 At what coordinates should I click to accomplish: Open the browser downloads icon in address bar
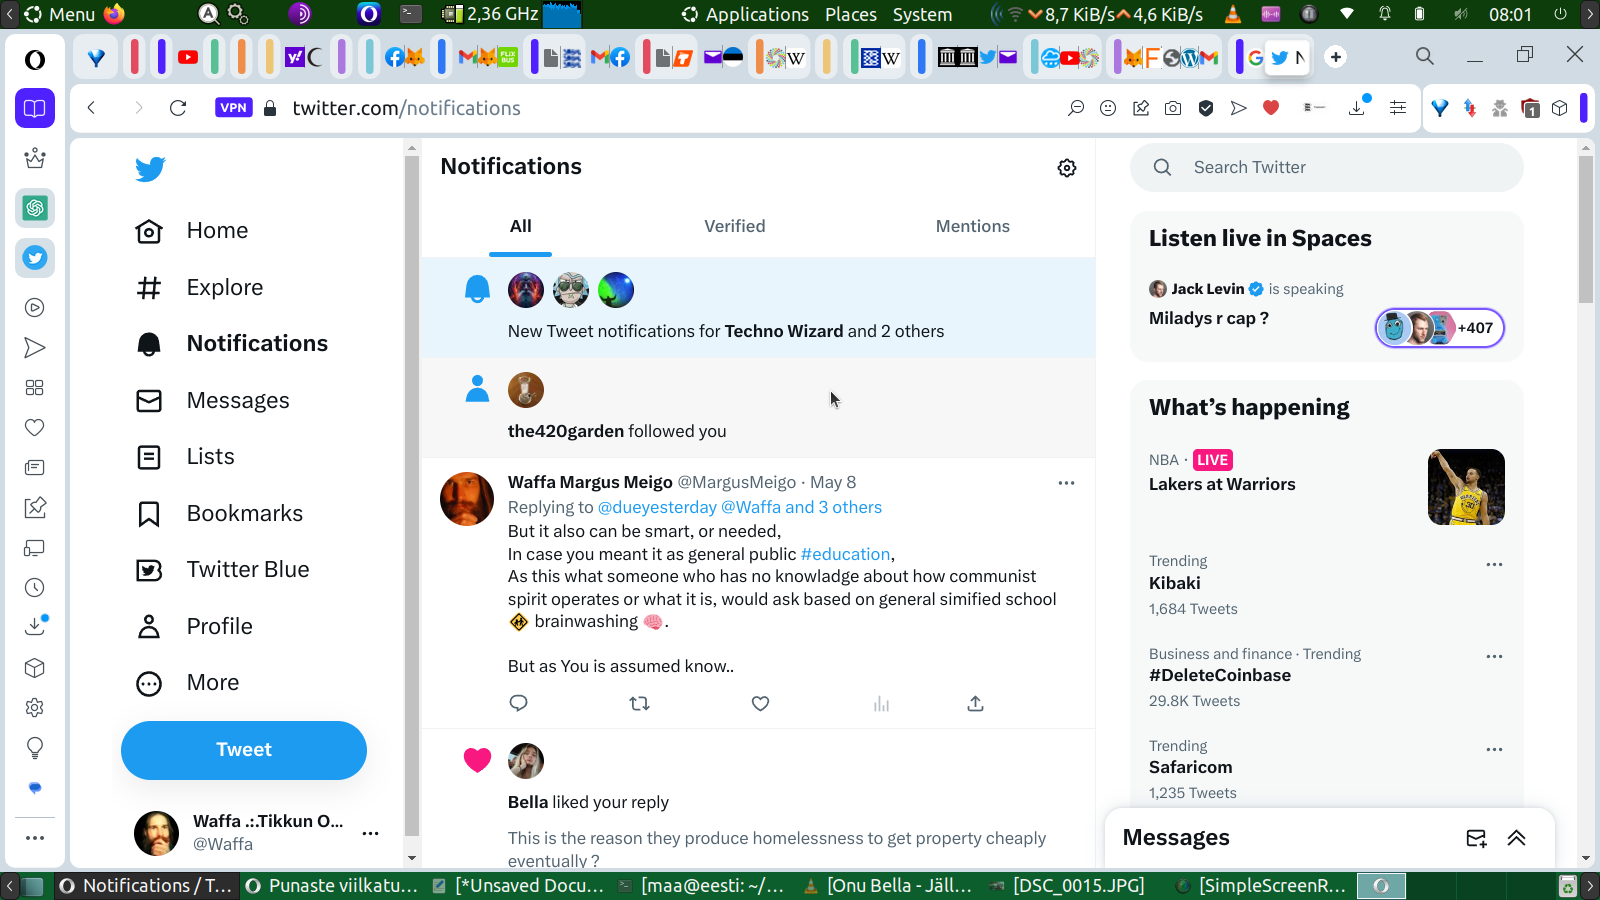tap(1358, 107)
